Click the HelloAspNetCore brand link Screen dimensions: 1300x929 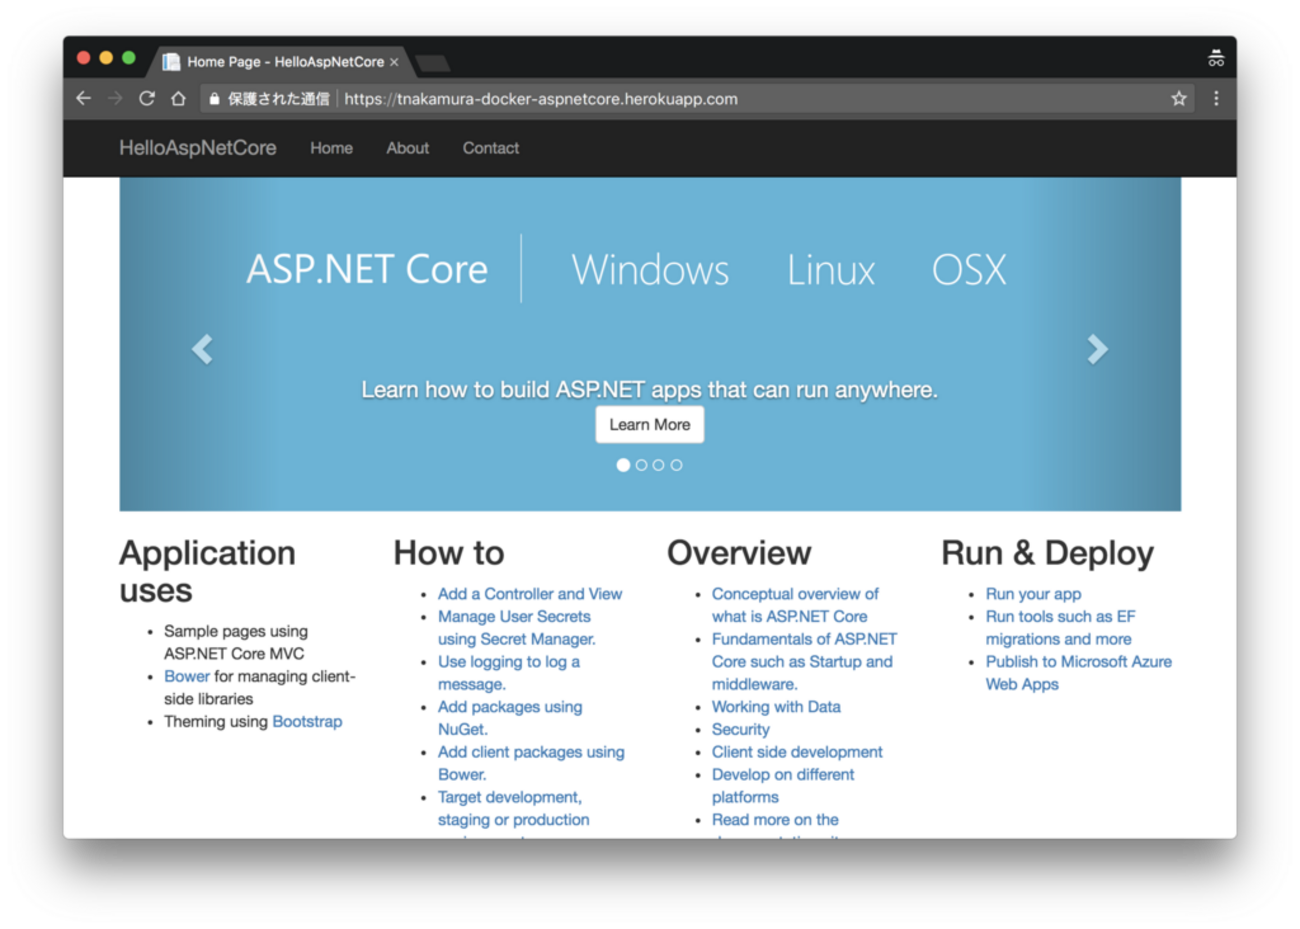[198, 148]
